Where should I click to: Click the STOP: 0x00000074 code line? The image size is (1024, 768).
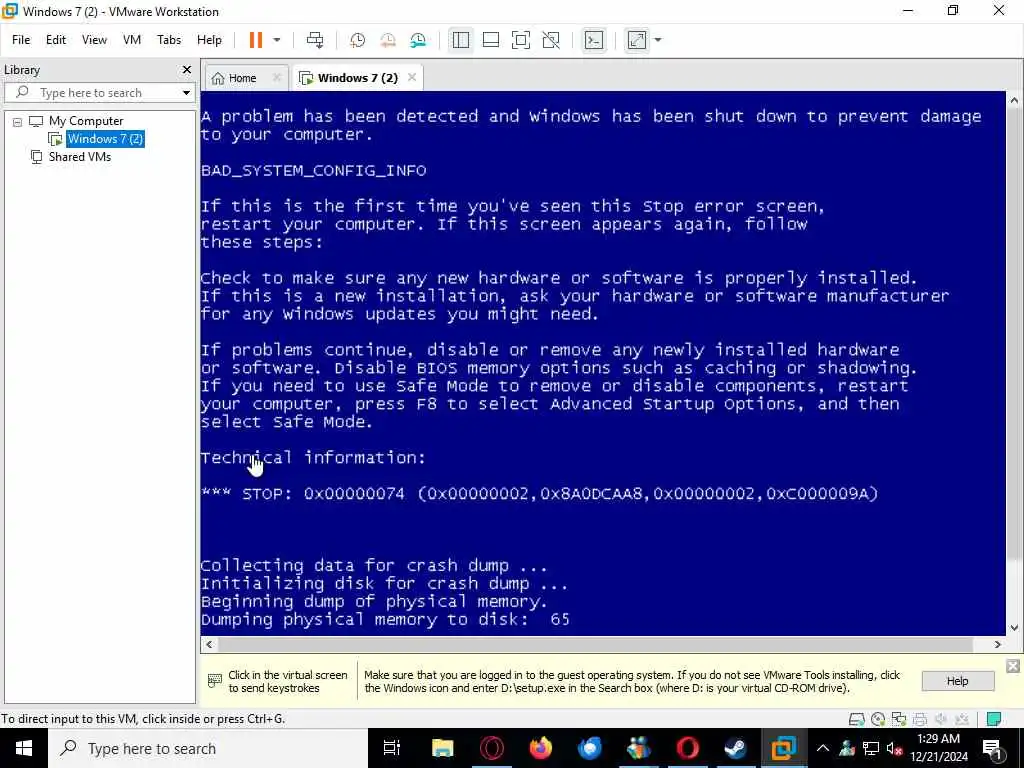pos(539,494)
